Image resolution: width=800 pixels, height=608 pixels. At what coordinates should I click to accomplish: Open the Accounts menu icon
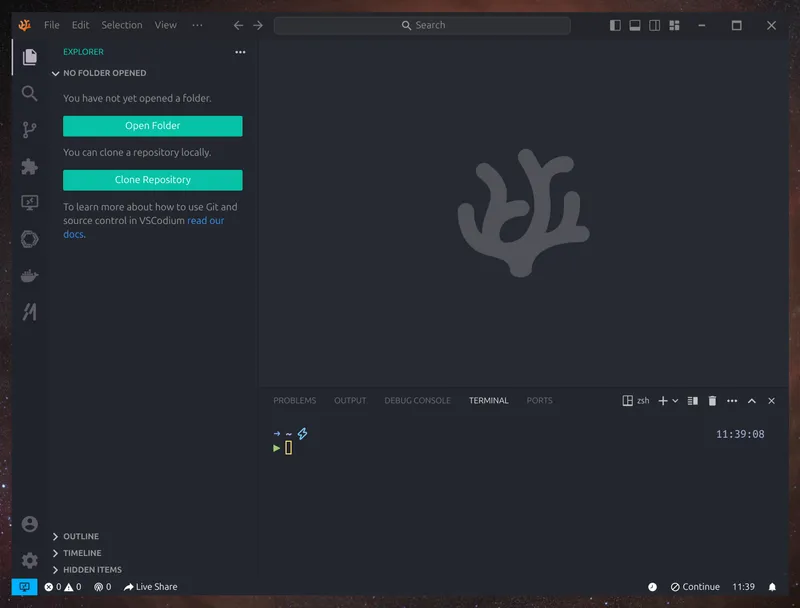[30, 524]
